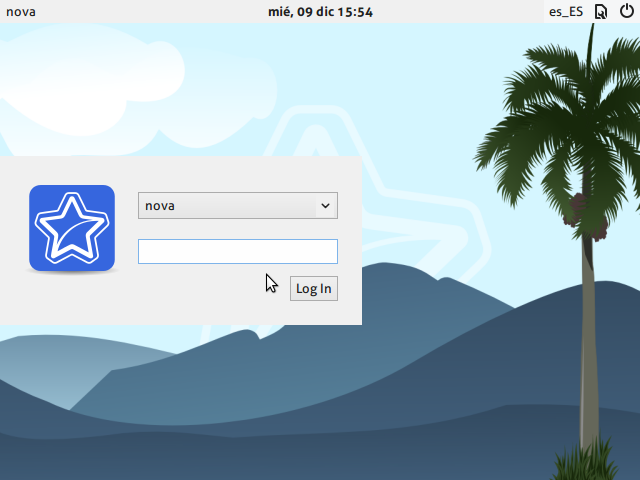Click the empty top bar area left of clock
The image size is (640, 480).
click(150, 12)
